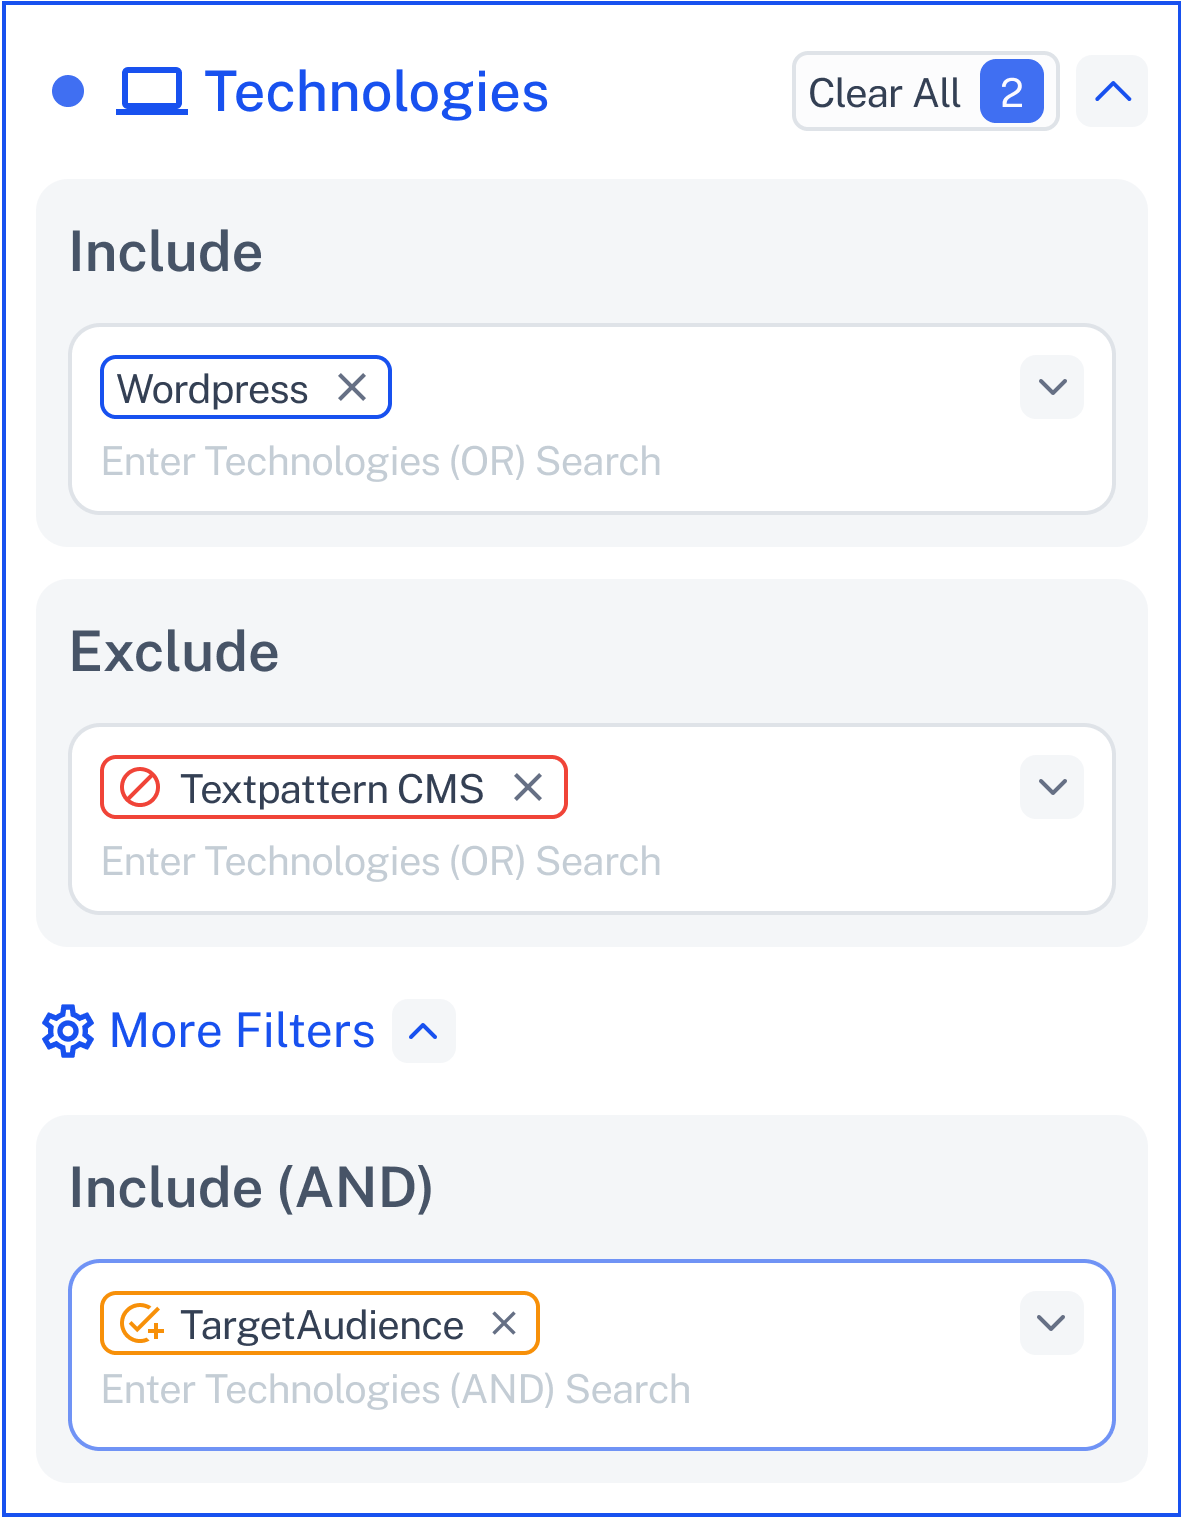1181x1517 pixels.
Task: Collapse More Filters using its chevron
Action: (424, 1031)
